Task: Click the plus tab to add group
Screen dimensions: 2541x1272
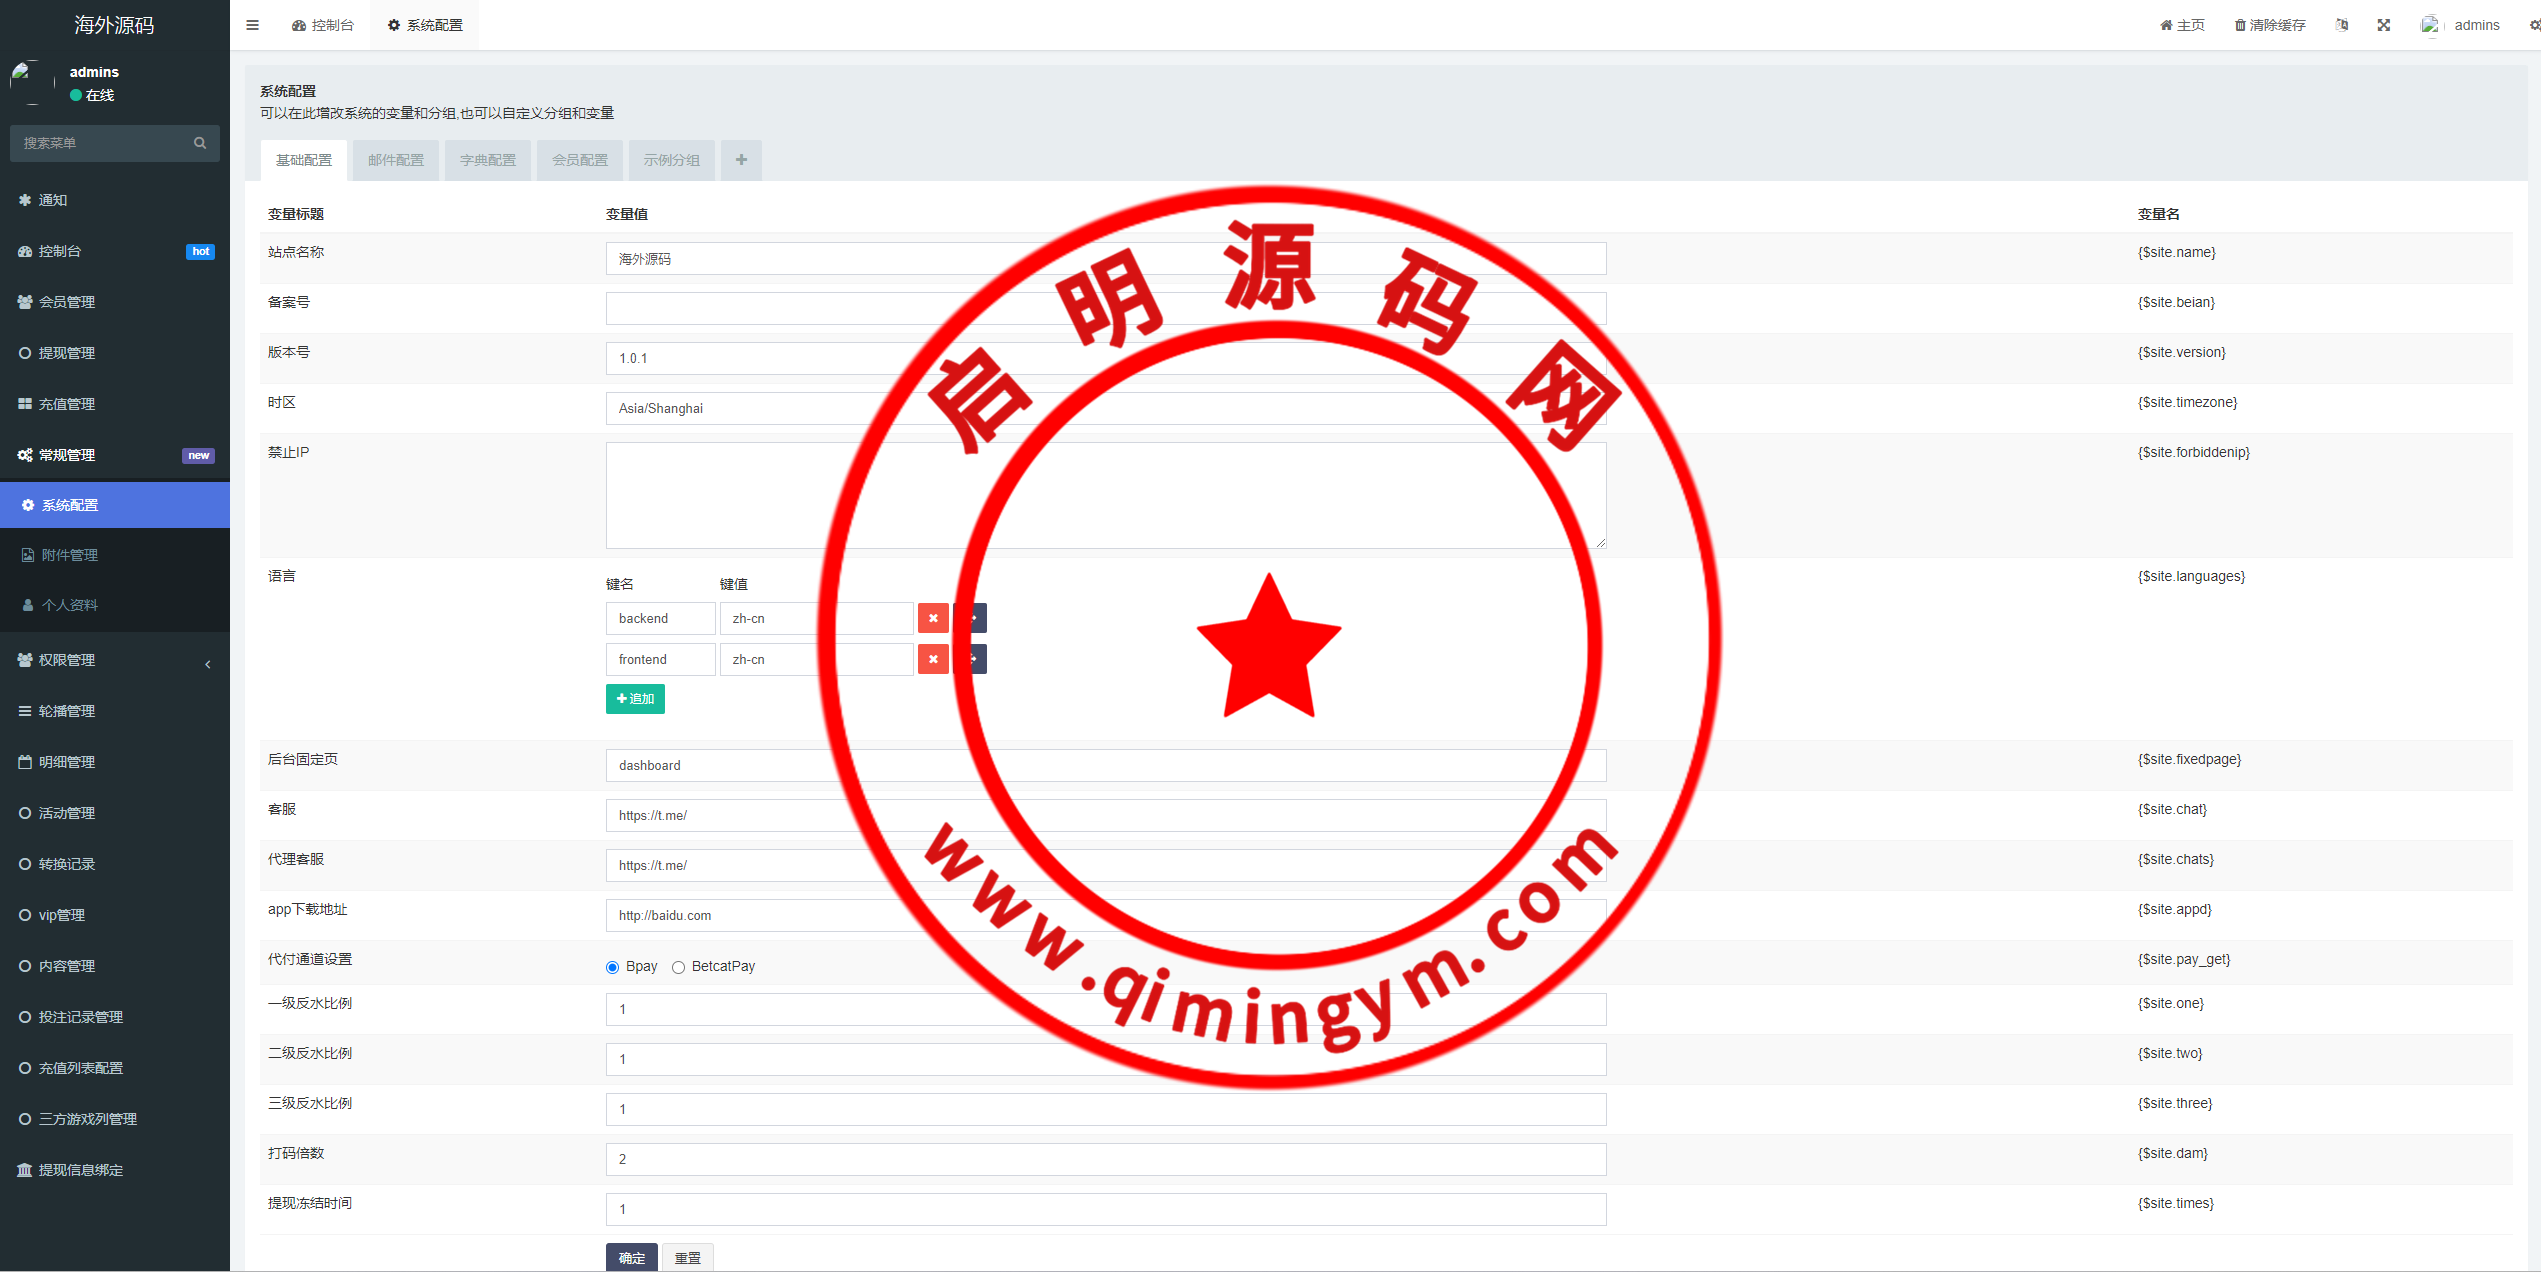Action: point(741,160)
